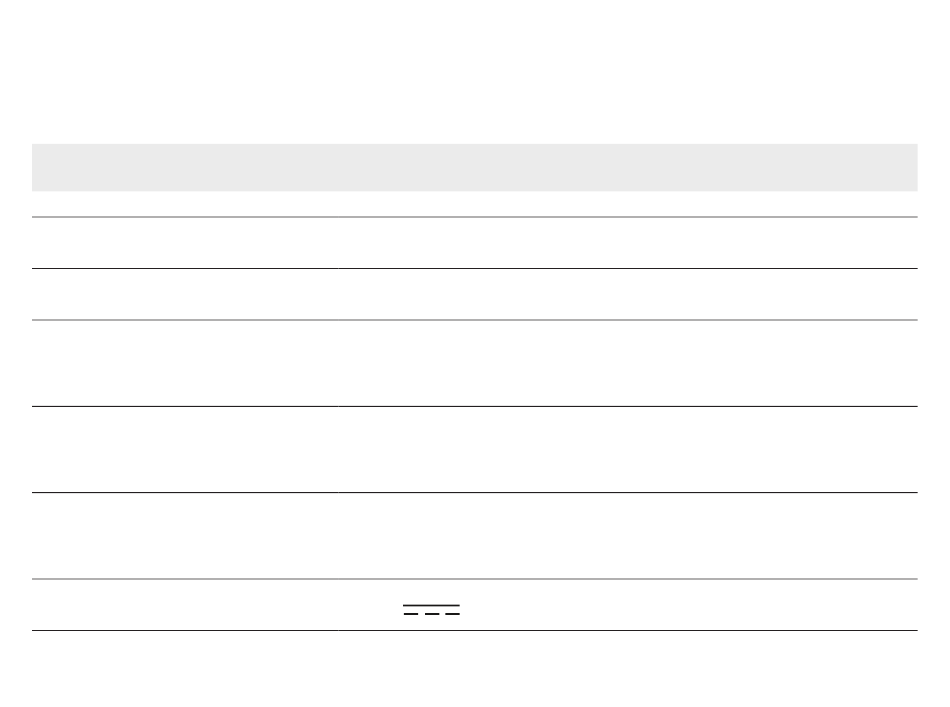Screen dimensions: 950x707
Task: Click the narrow blank strip below the gray header
Action: tap(474, 204)
